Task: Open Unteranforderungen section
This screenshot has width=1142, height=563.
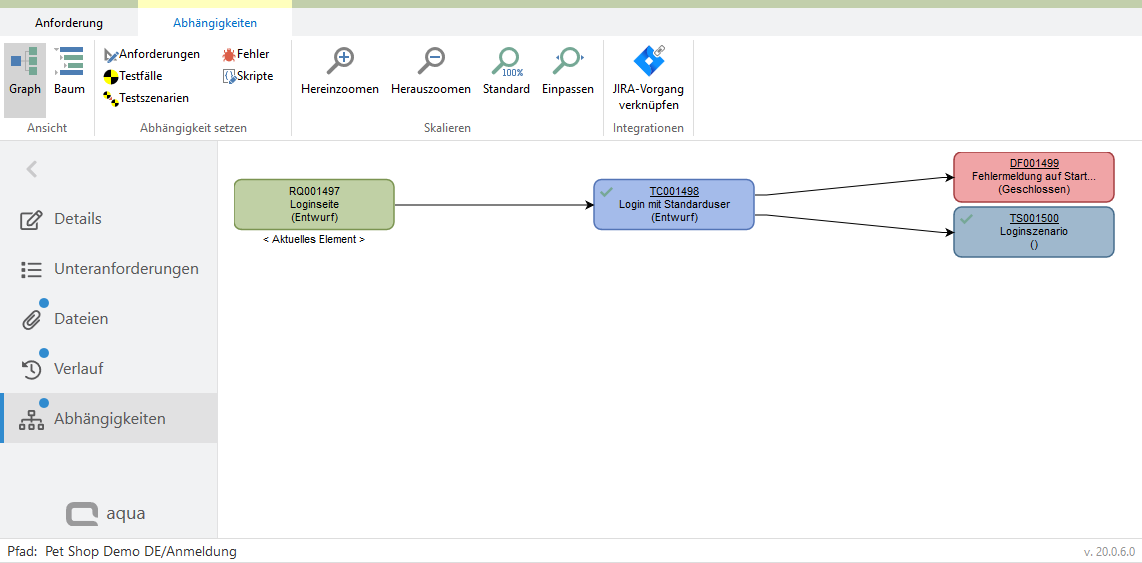Action: (126, 269)
